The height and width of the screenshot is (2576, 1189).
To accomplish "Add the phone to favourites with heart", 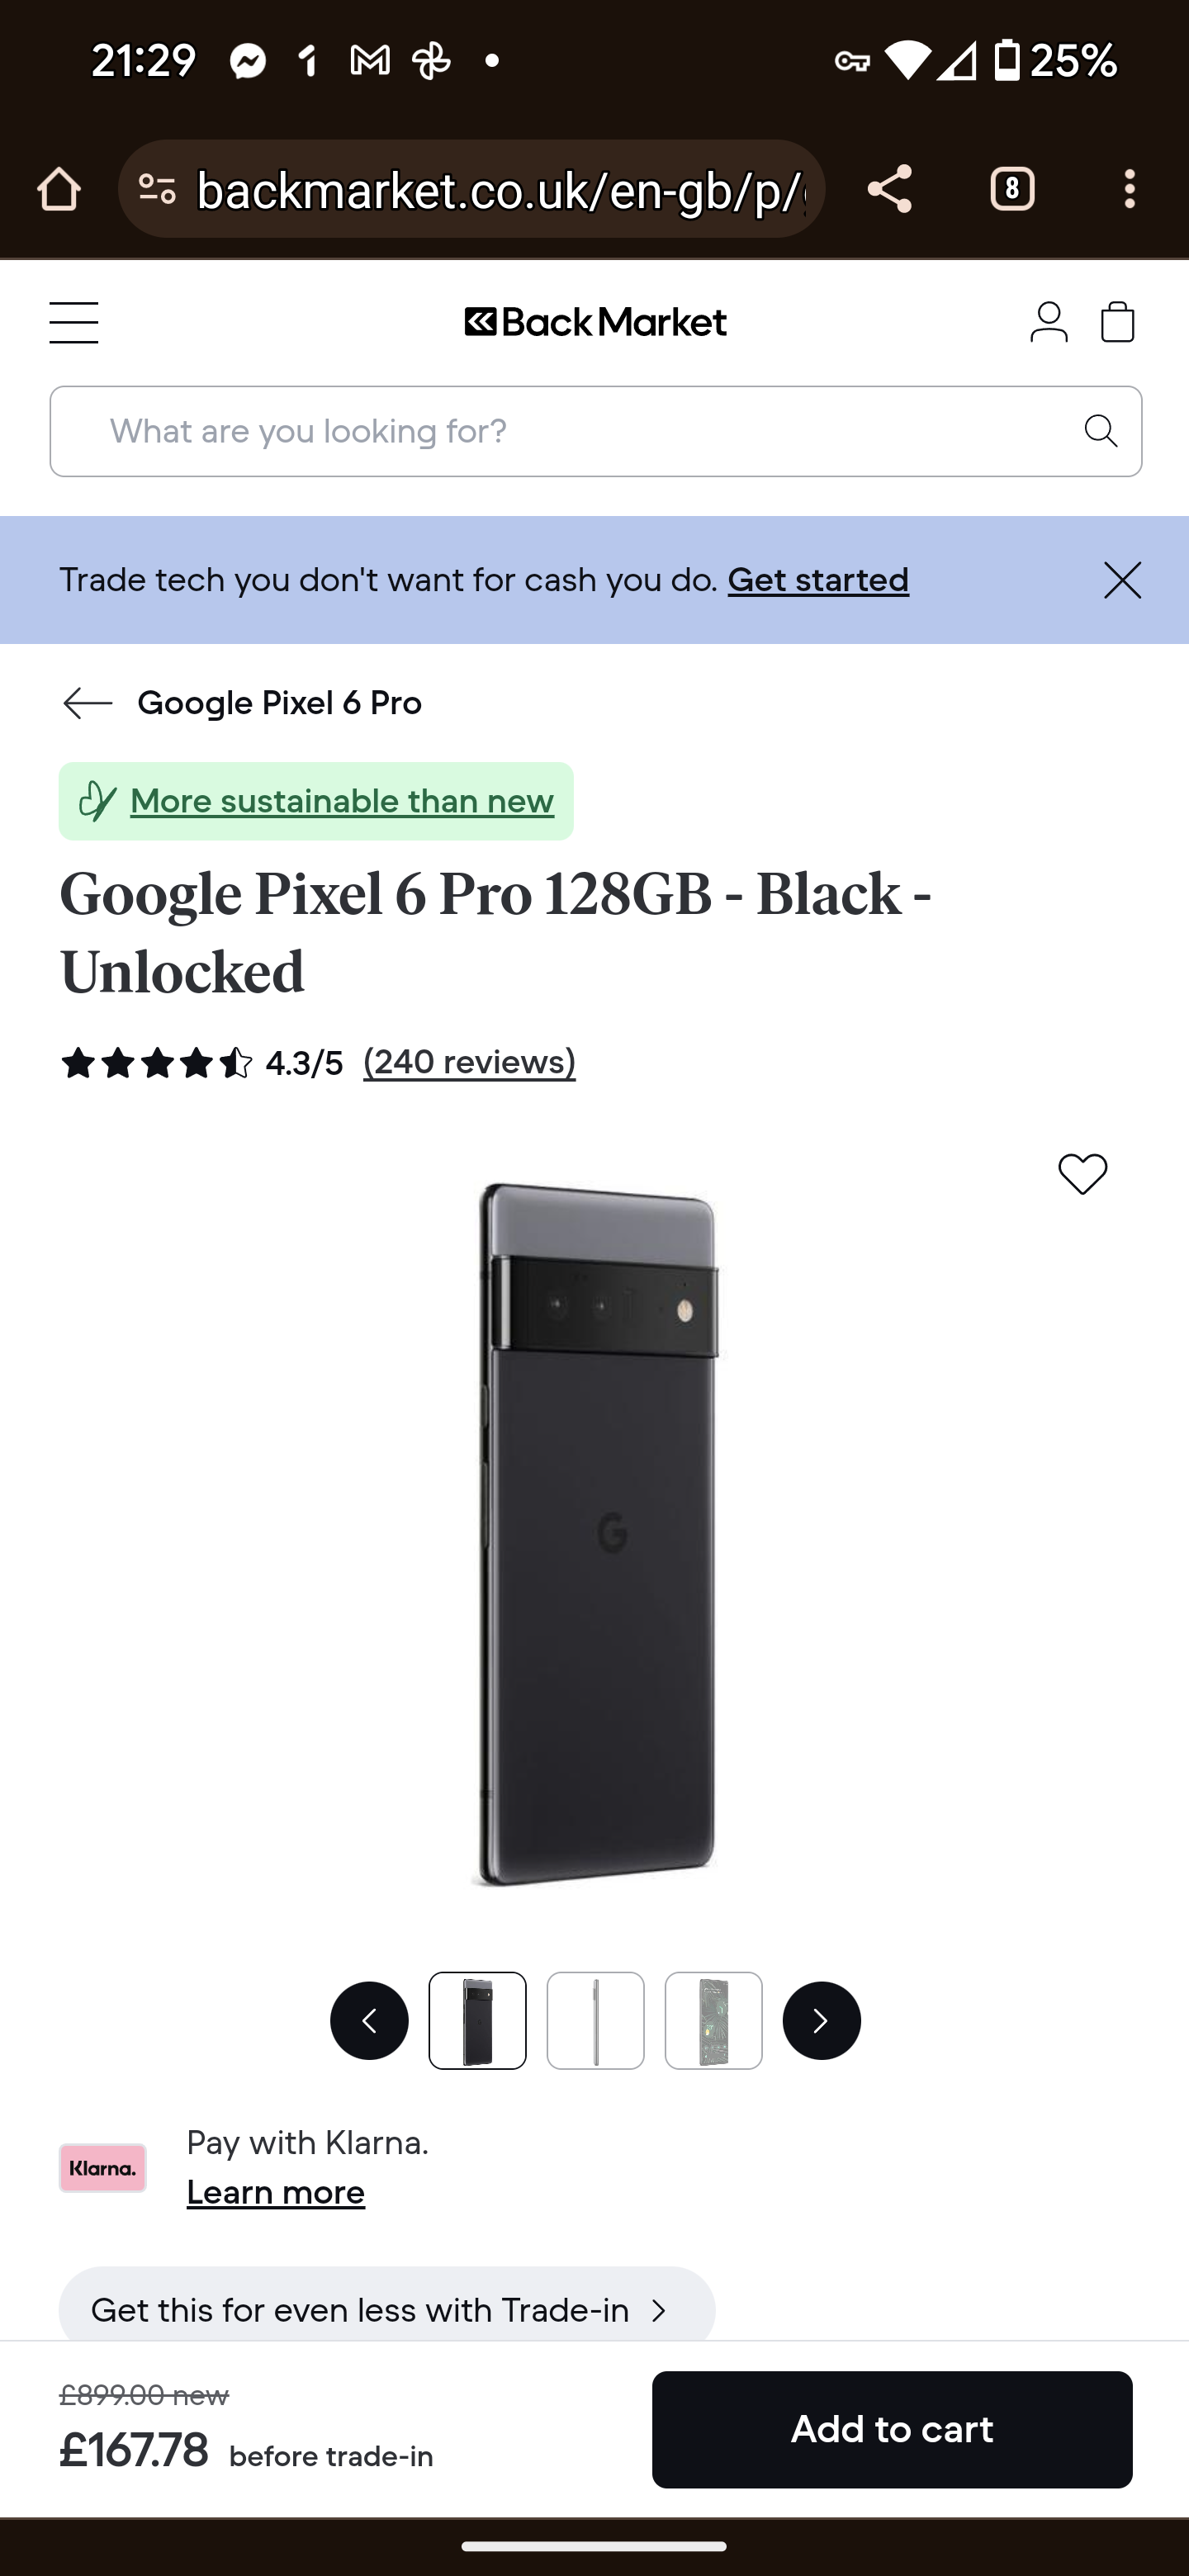I will pyautogui.click(x=1082, y=1173).
